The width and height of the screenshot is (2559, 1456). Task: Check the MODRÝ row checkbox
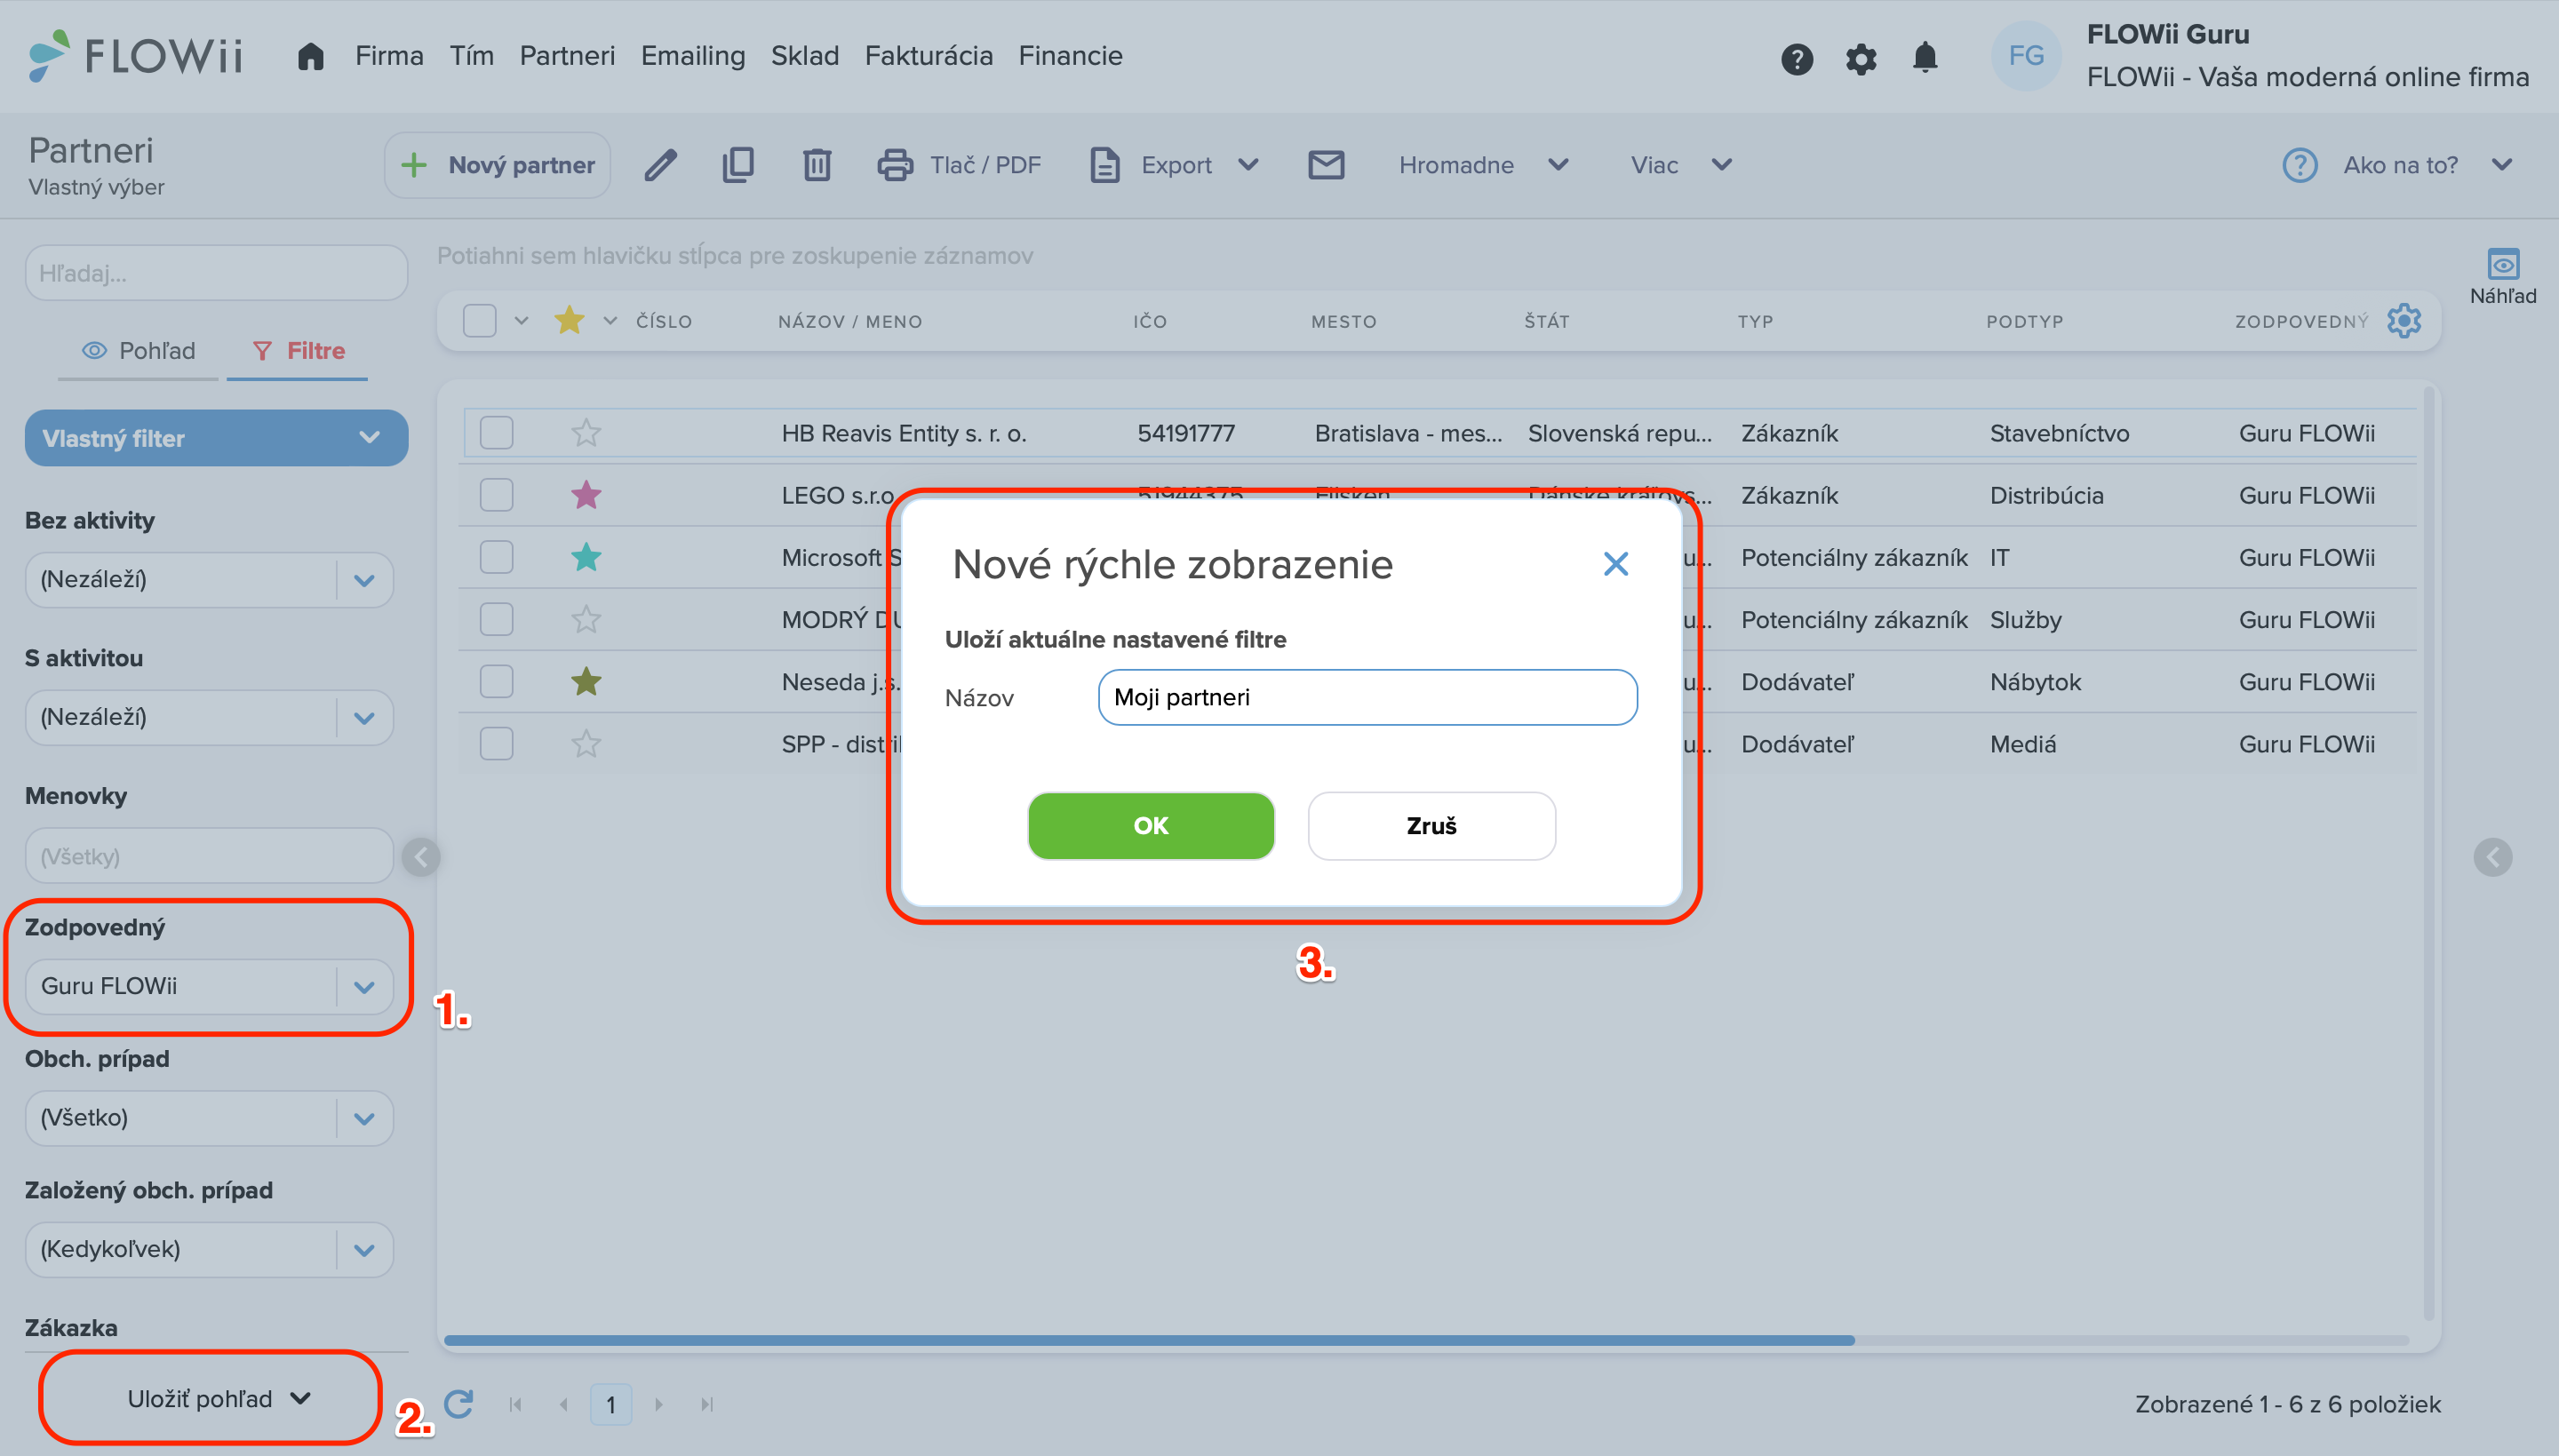point(496,620)
